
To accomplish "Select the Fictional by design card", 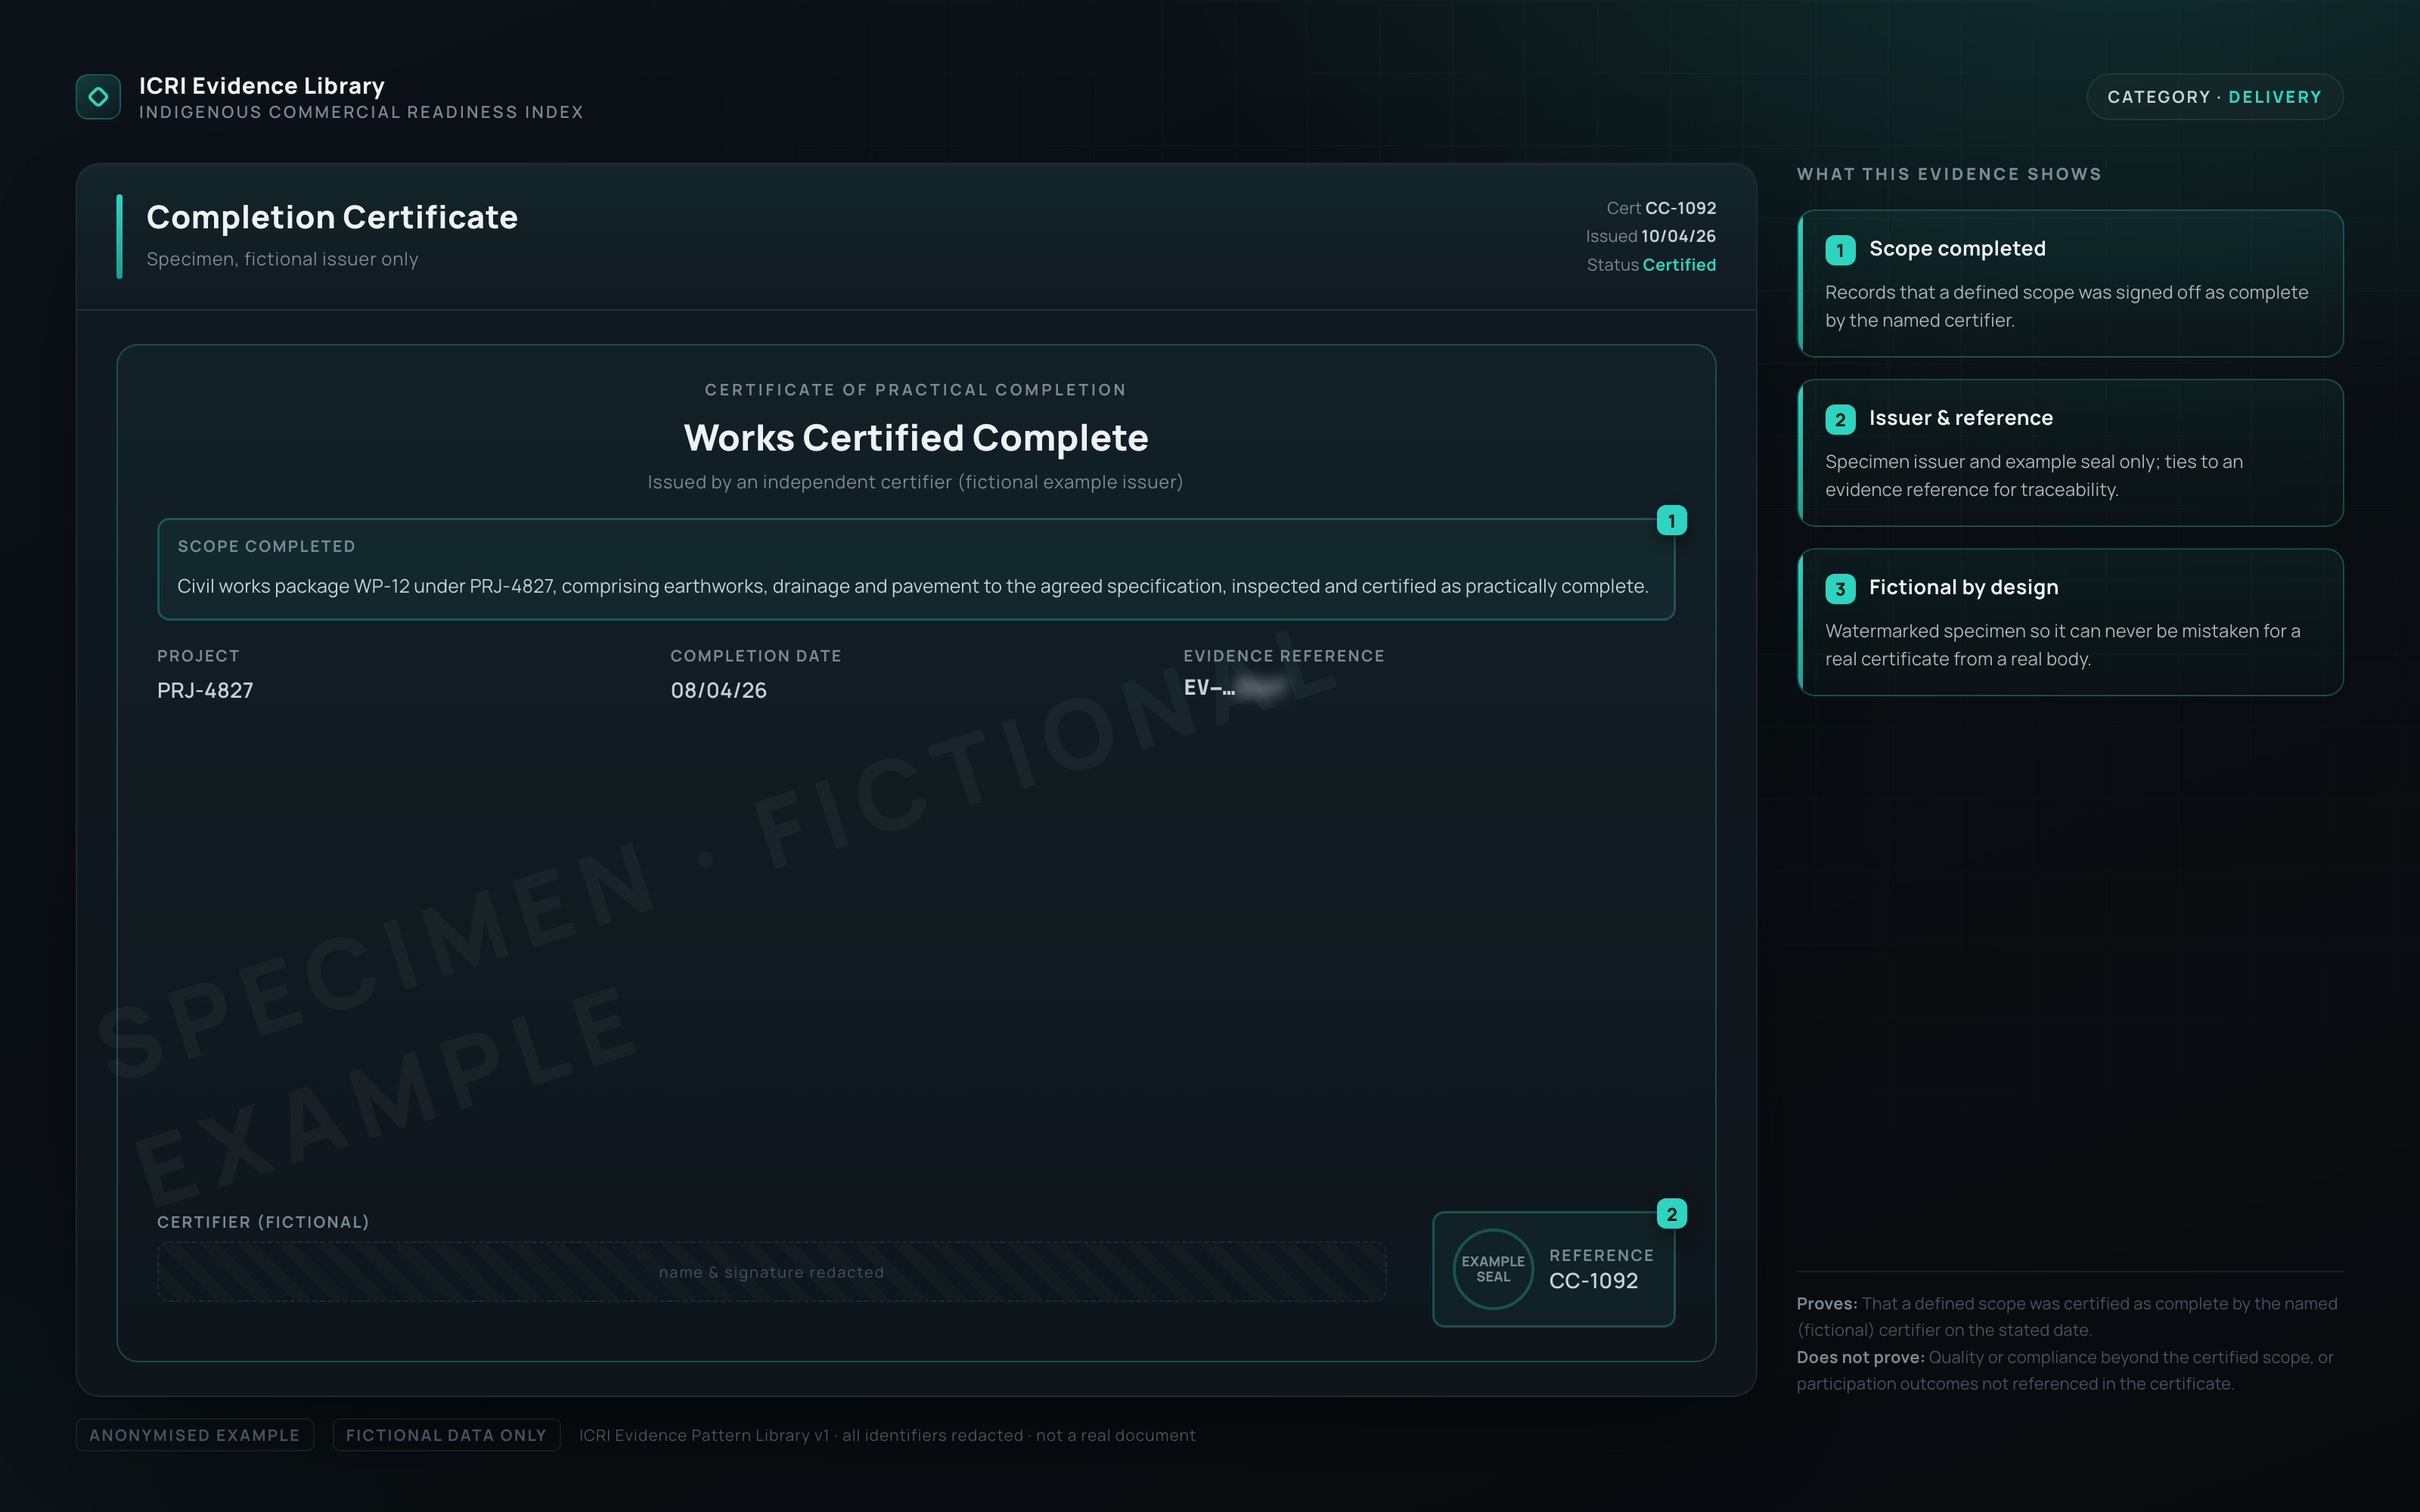I will tap(2070, 622).
